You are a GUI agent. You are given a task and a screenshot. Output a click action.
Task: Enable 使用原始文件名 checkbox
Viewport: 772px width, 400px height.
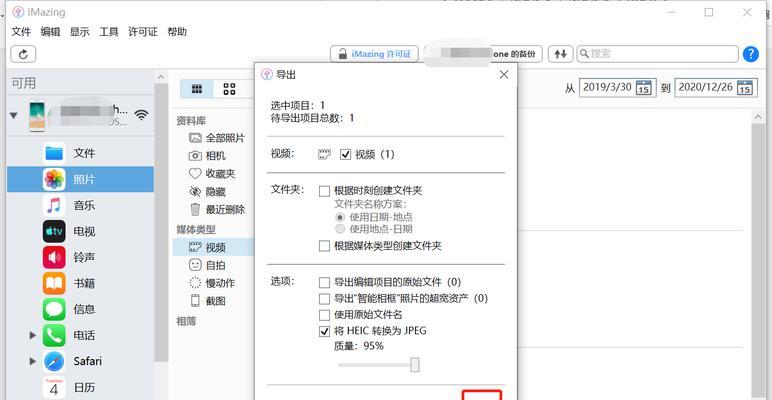324,315
